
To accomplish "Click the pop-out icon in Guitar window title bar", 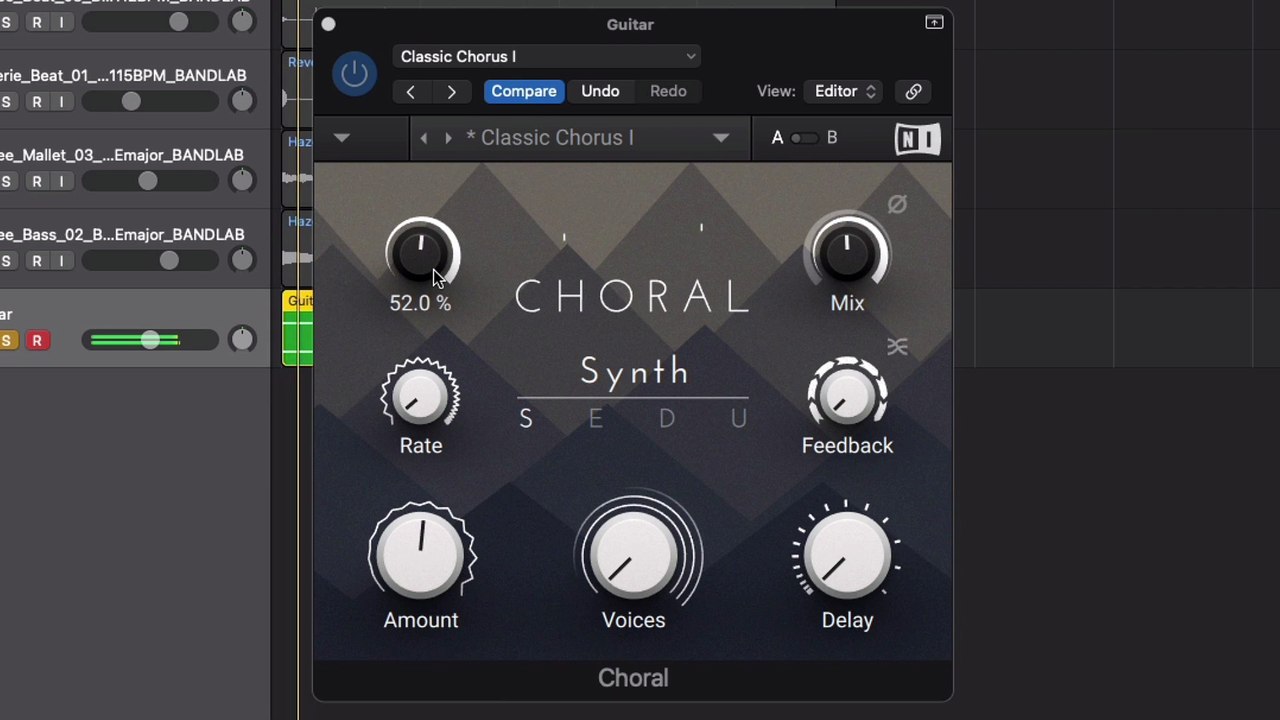I will (934, 22).
